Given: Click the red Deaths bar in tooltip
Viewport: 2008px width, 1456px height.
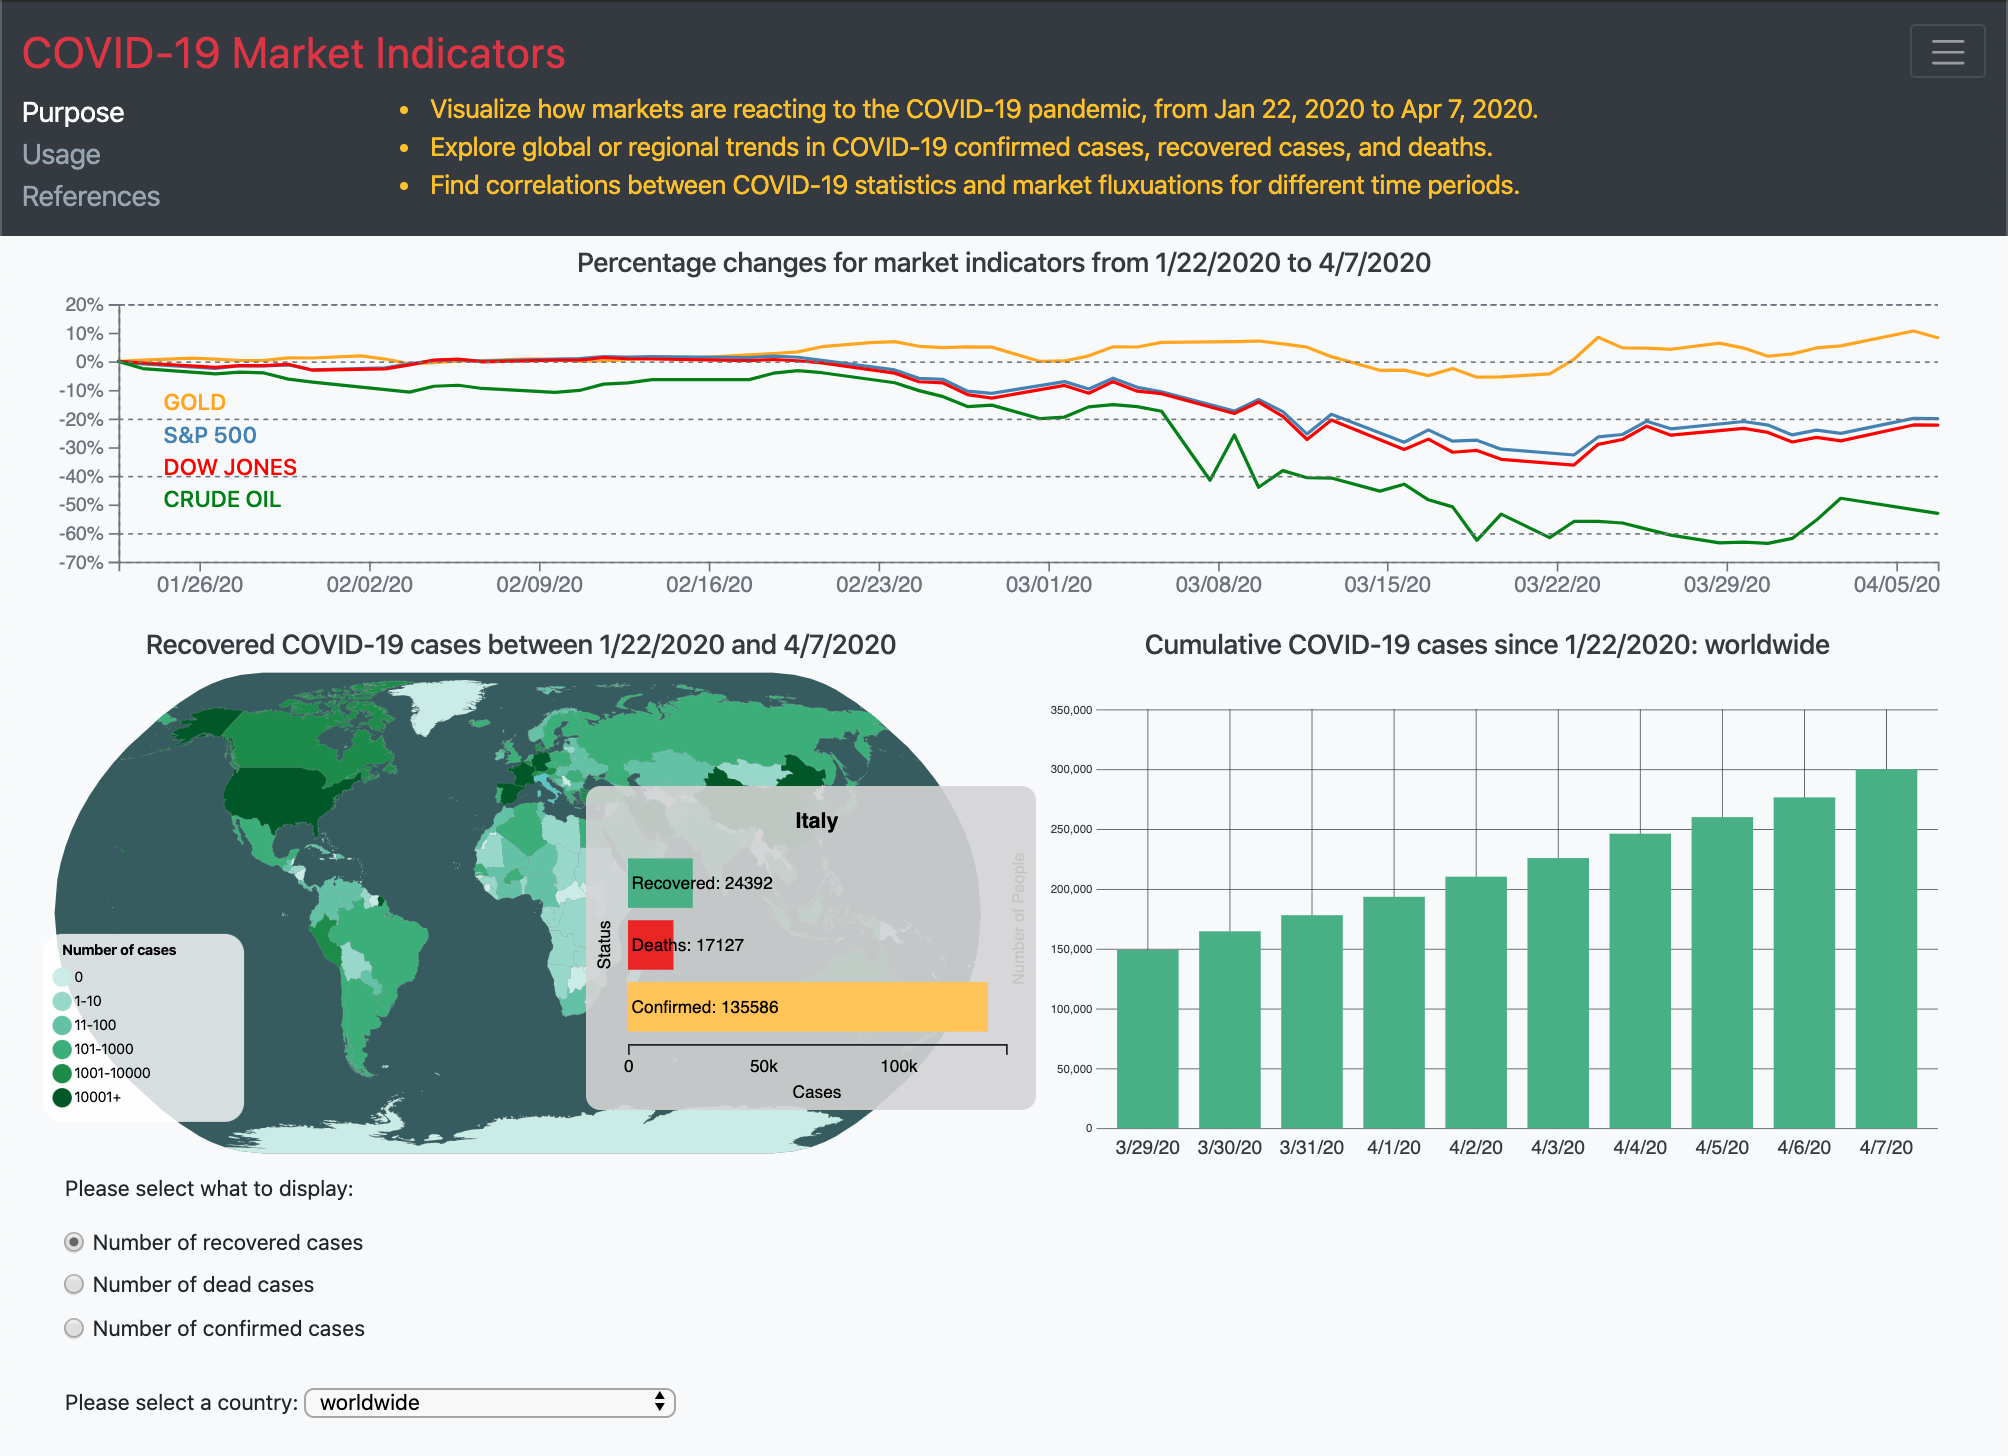Looking at the screenshot, I should [x=650, y=945].
